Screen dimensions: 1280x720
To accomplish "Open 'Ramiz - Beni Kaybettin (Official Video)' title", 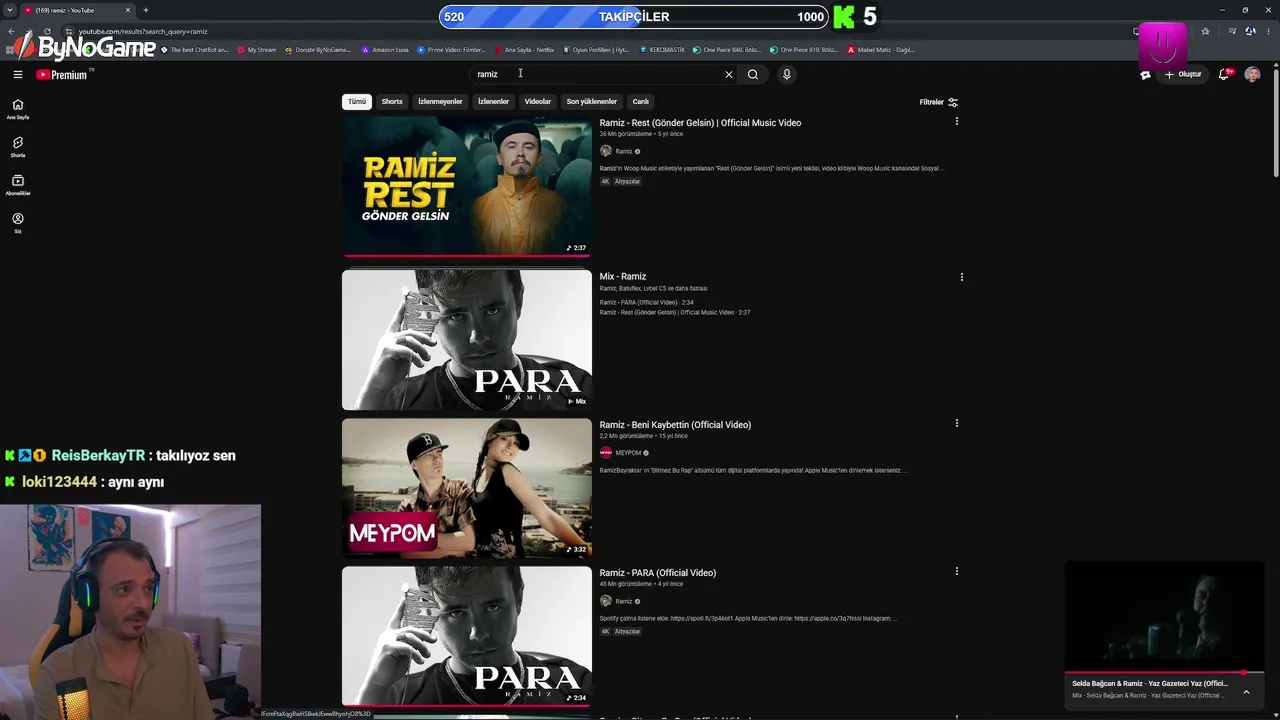I will (675, 425).
